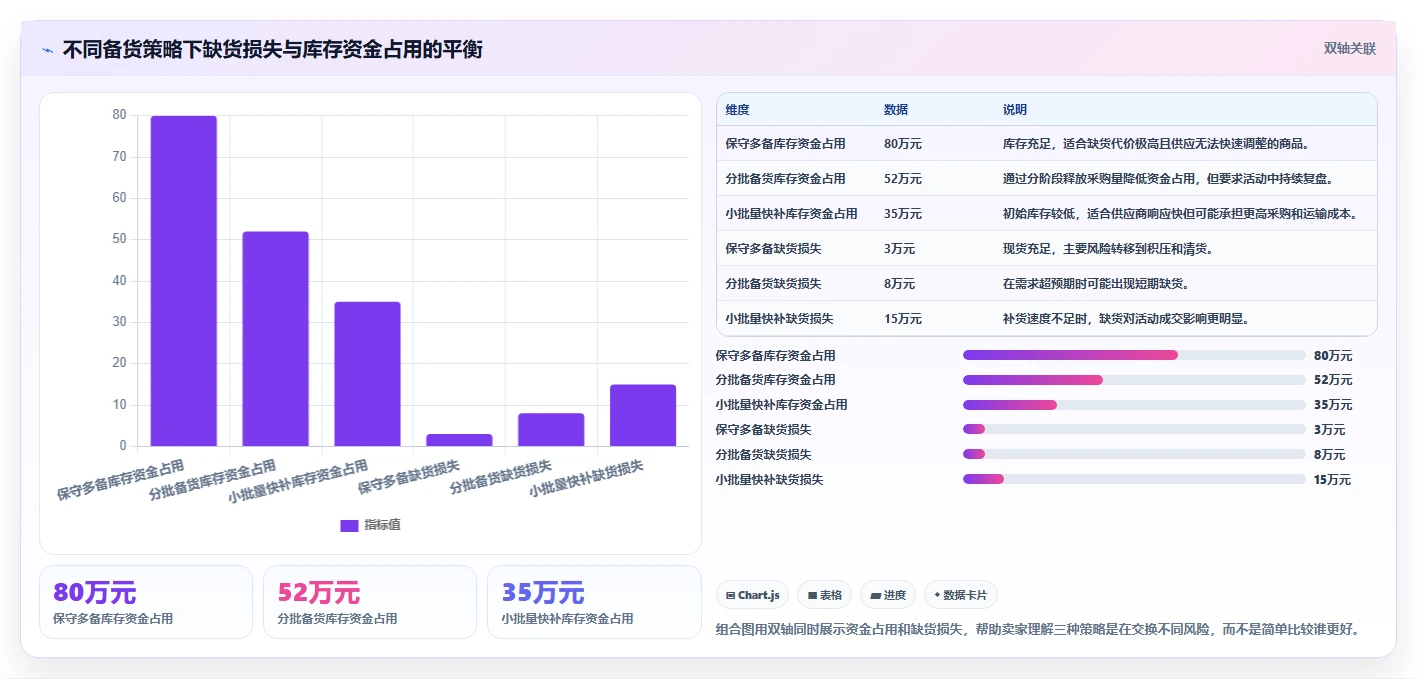Image resolution: width=1417 pixels, height=679 pixels.
Task: Click the 说明 table column header
Action: click(x=1015, y=110)
